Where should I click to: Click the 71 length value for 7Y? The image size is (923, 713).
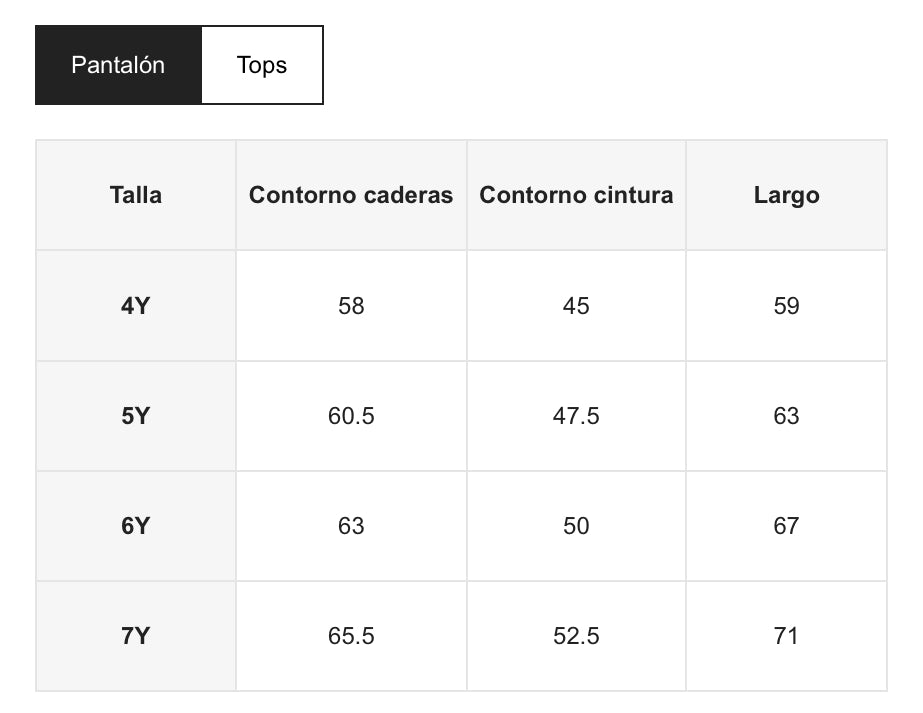[x=786, y=636]
